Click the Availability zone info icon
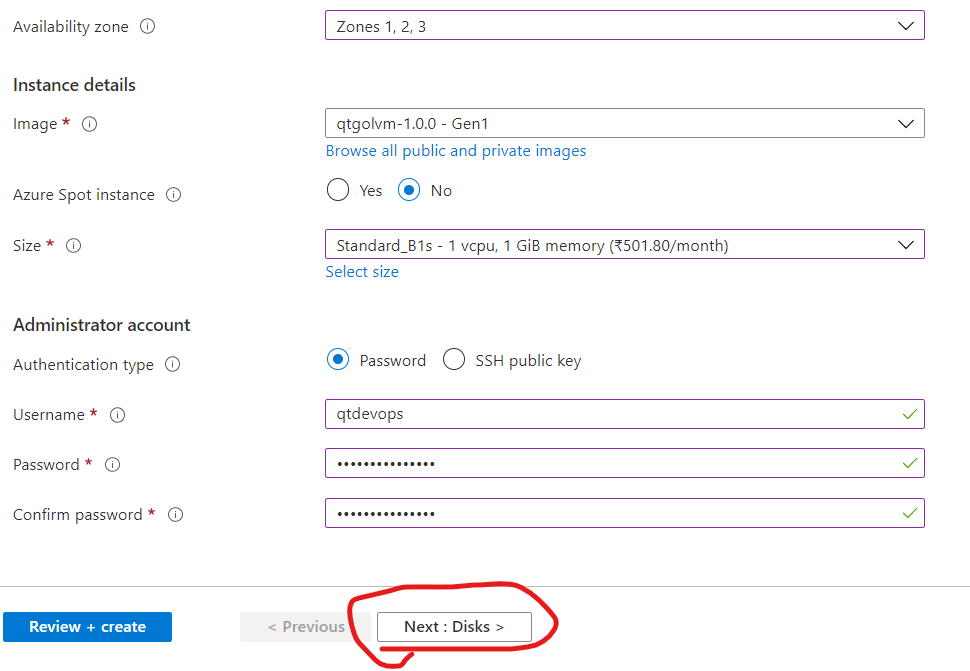Screen dimensions: 970x671 click(x=147, y=26)
